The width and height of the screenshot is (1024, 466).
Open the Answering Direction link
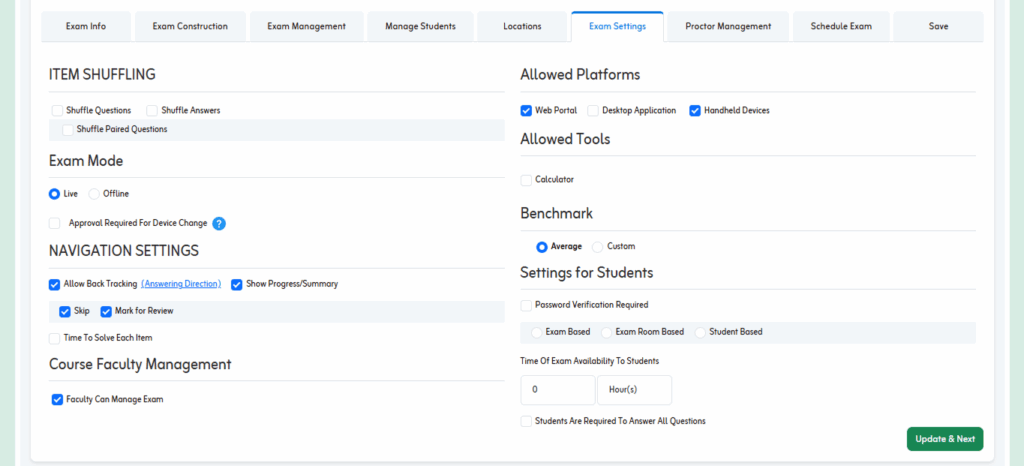(180, 284)
